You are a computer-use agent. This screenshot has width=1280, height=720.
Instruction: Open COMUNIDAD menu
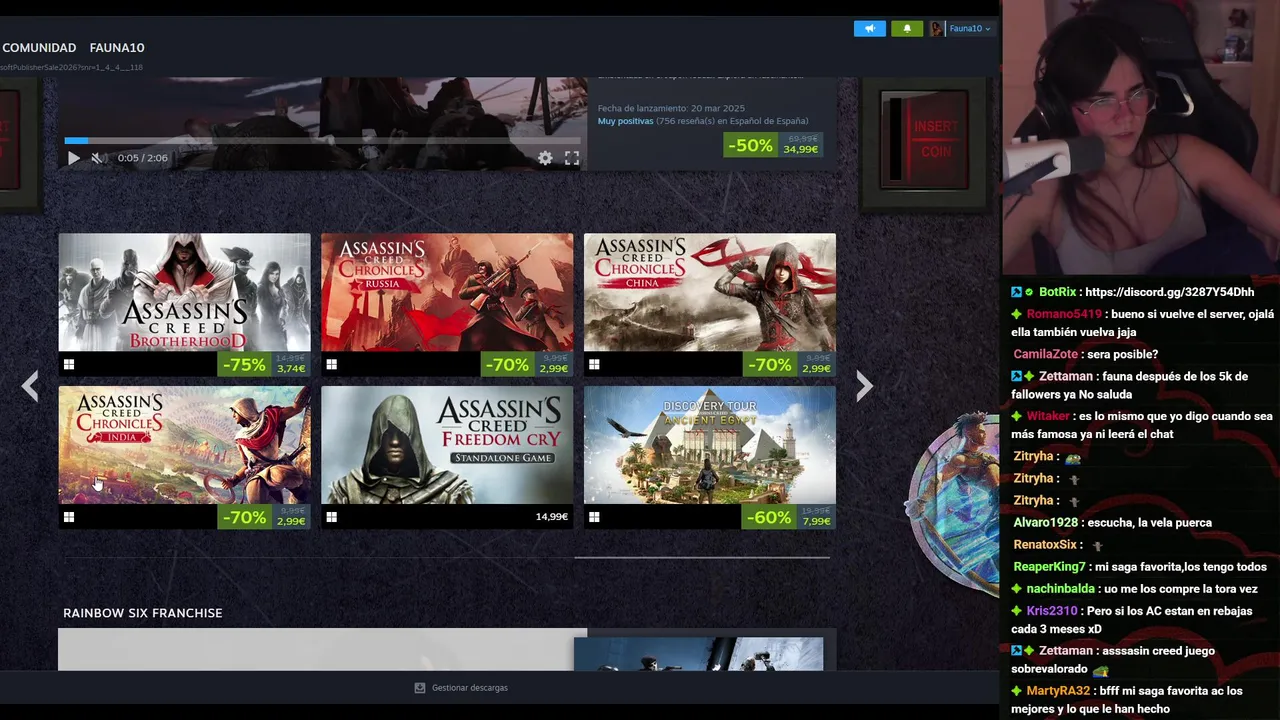click(39, 48)
